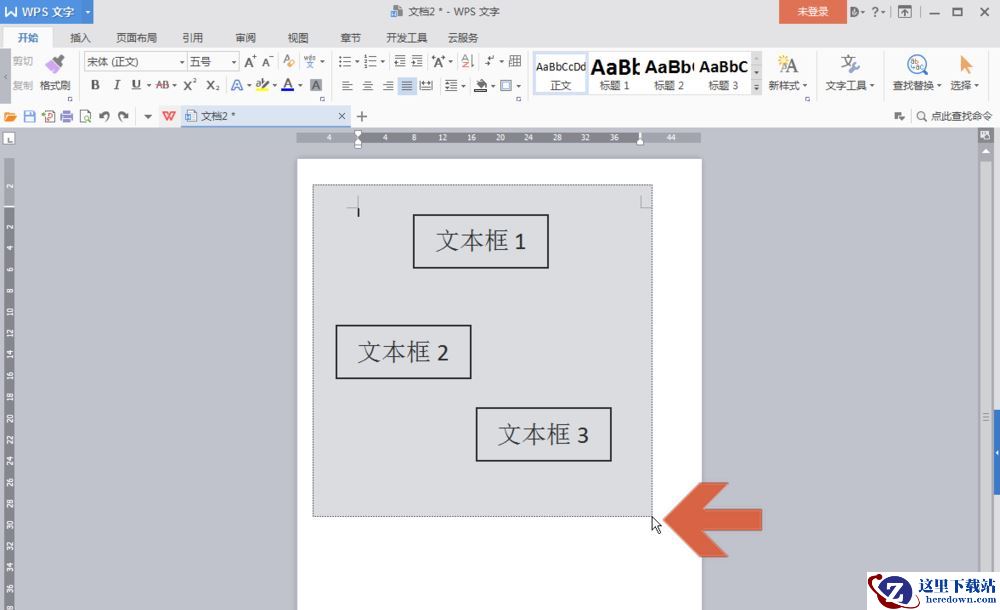Apply the 标题 2 style
The height and width of the screenshot is (610, 1000).
click(x=668, y=74)
